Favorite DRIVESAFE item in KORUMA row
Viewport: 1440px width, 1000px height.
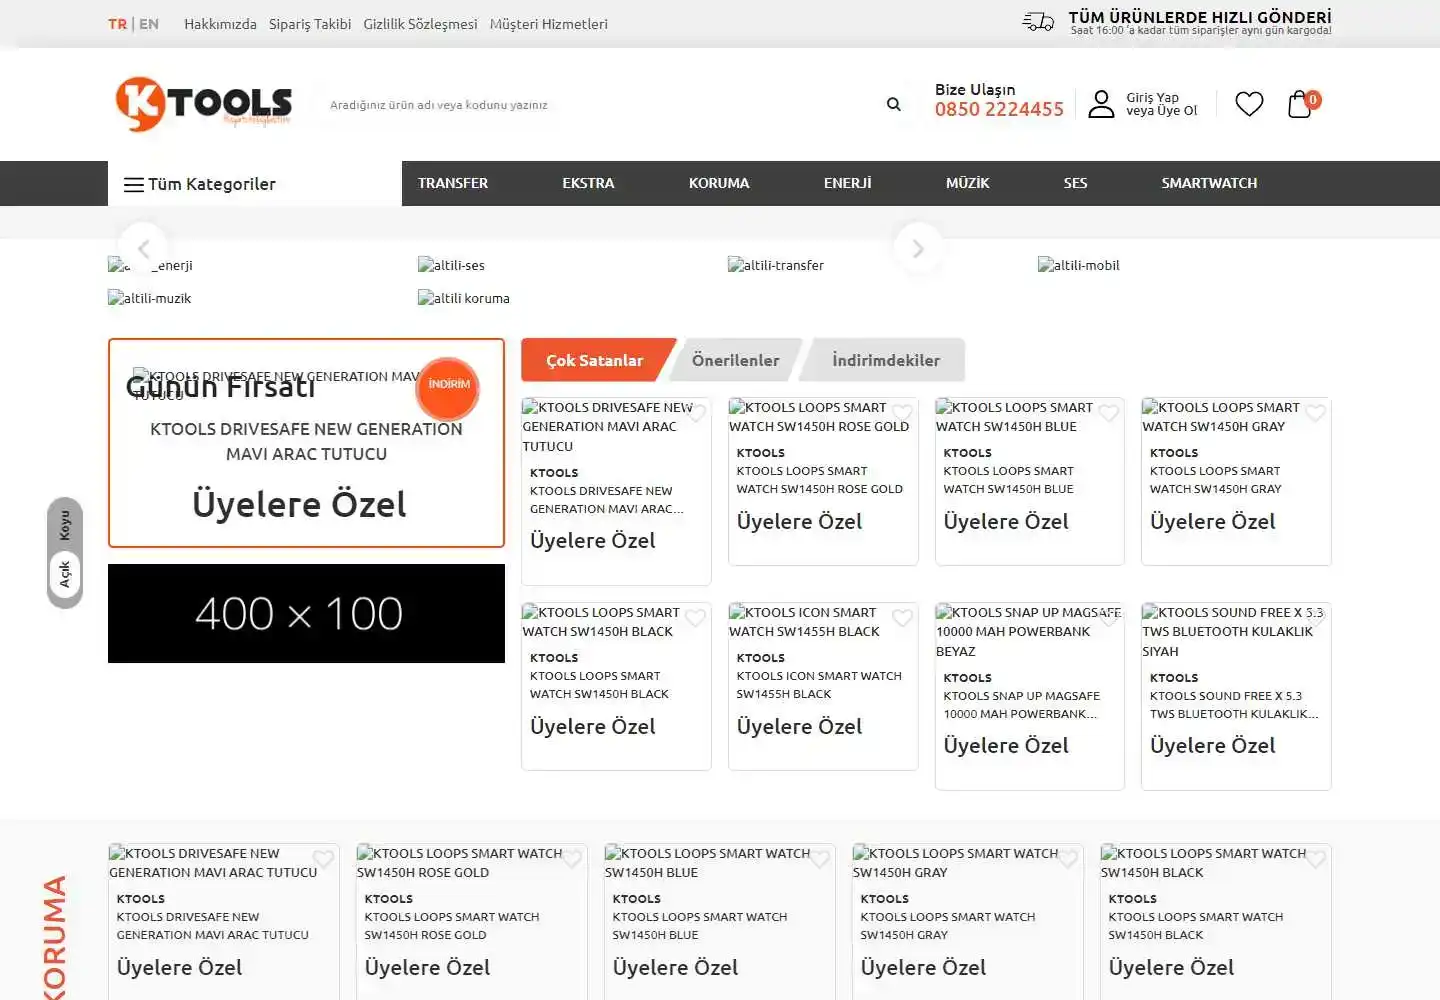324,859
